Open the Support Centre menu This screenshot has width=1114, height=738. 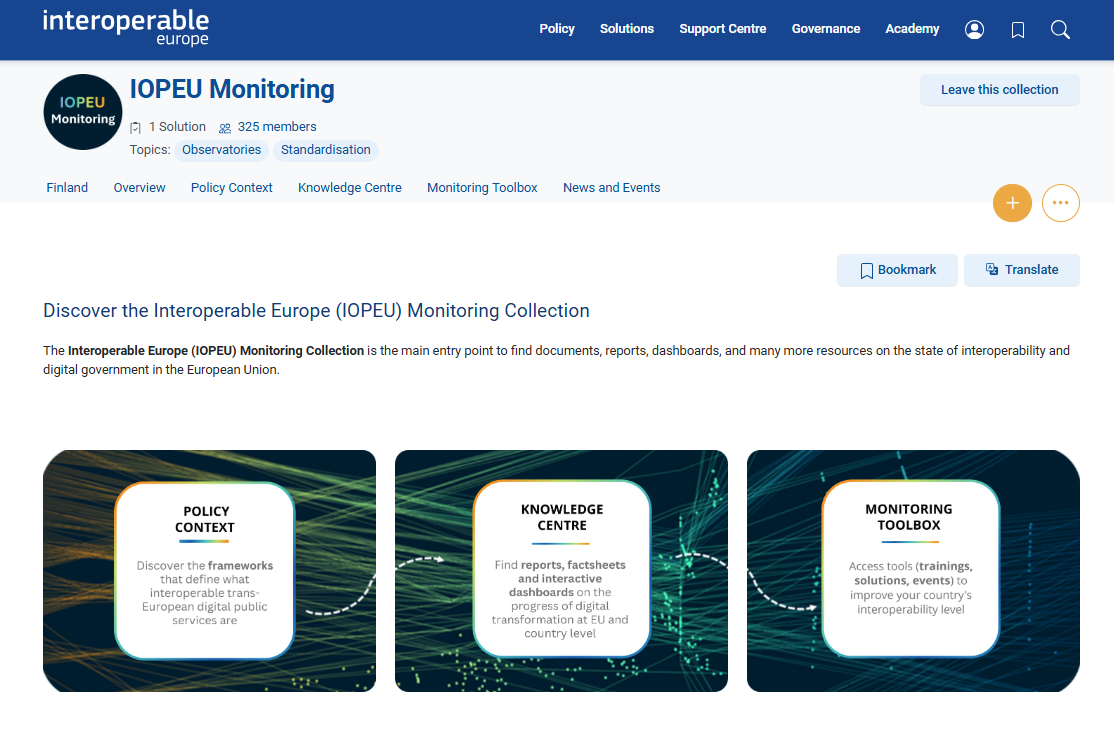coord(723,29)
